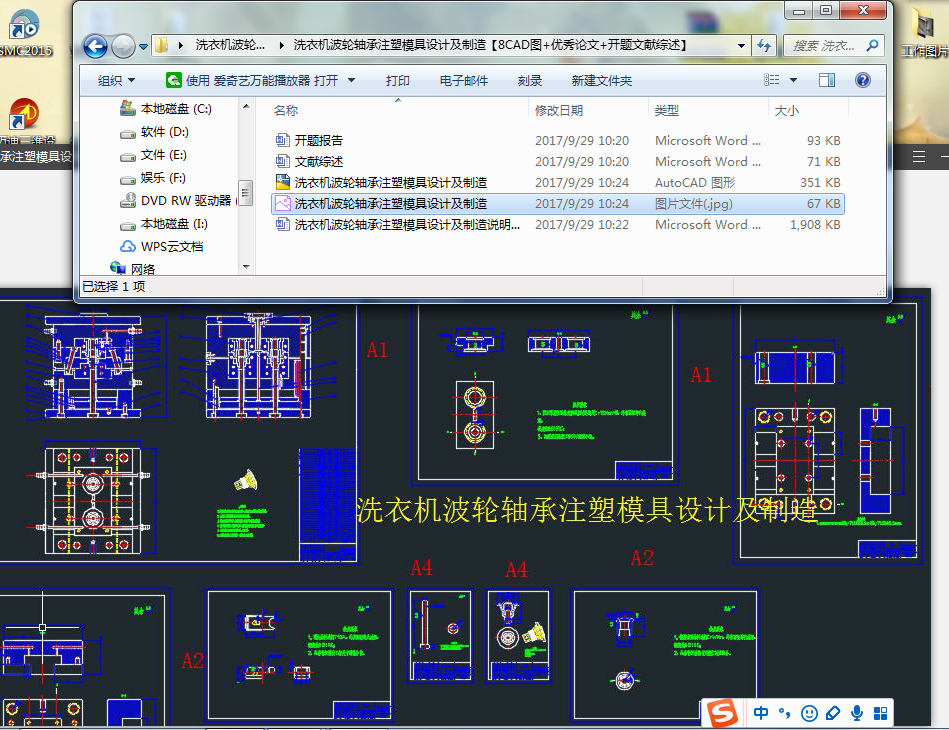
Task: Click the Explorer back navigation arrow
Action: 95,46
